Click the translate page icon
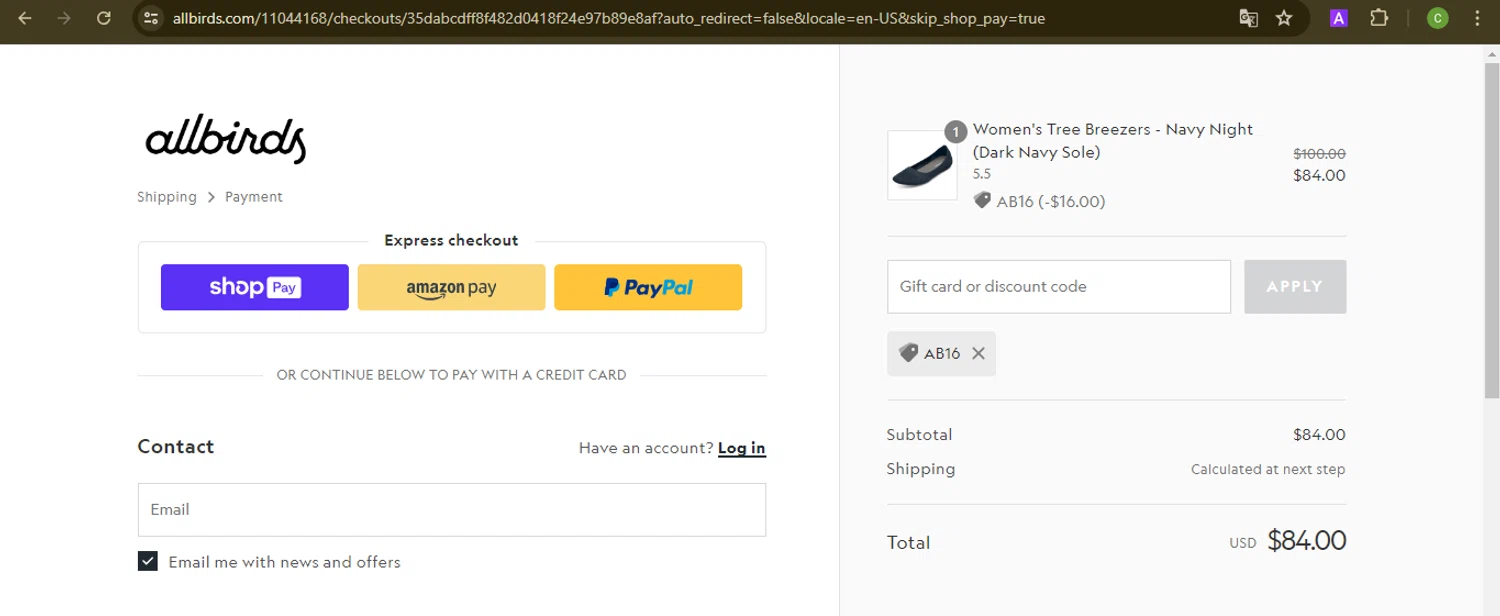Image resolution: width=1500 pixels, height=616 pixels. (1248, 18)
